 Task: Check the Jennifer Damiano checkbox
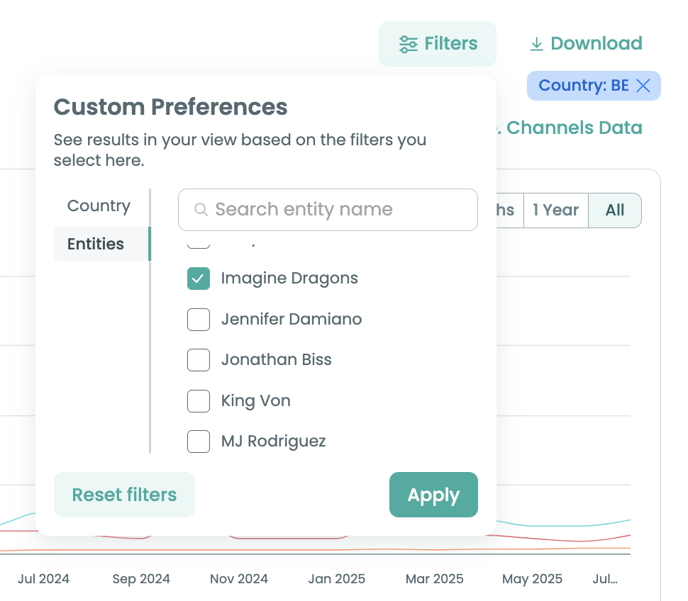[x=198, y=320]
